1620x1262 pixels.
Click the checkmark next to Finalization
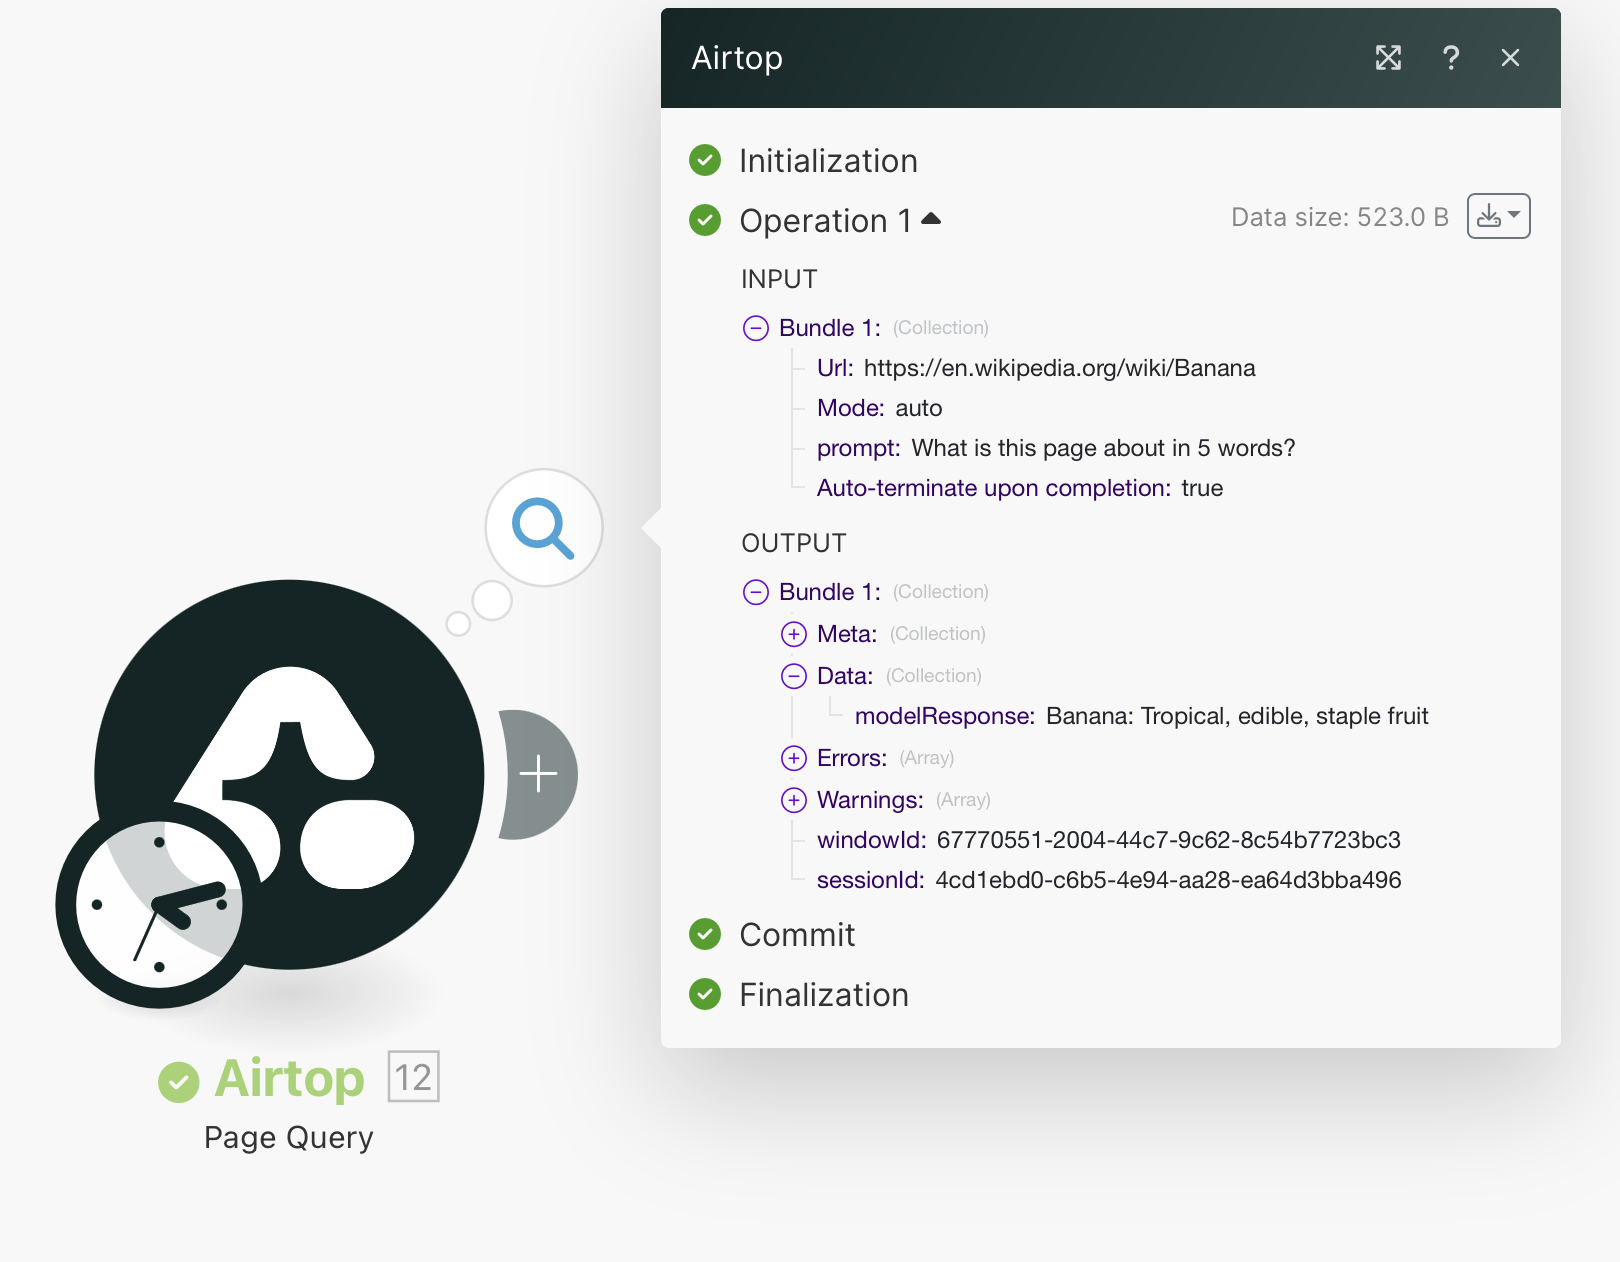click(705, 995)
